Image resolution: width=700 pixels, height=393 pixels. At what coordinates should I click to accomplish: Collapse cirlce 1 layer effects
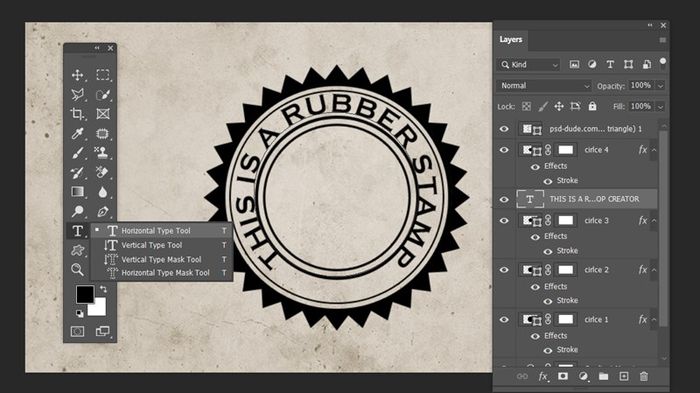(654, 319)
